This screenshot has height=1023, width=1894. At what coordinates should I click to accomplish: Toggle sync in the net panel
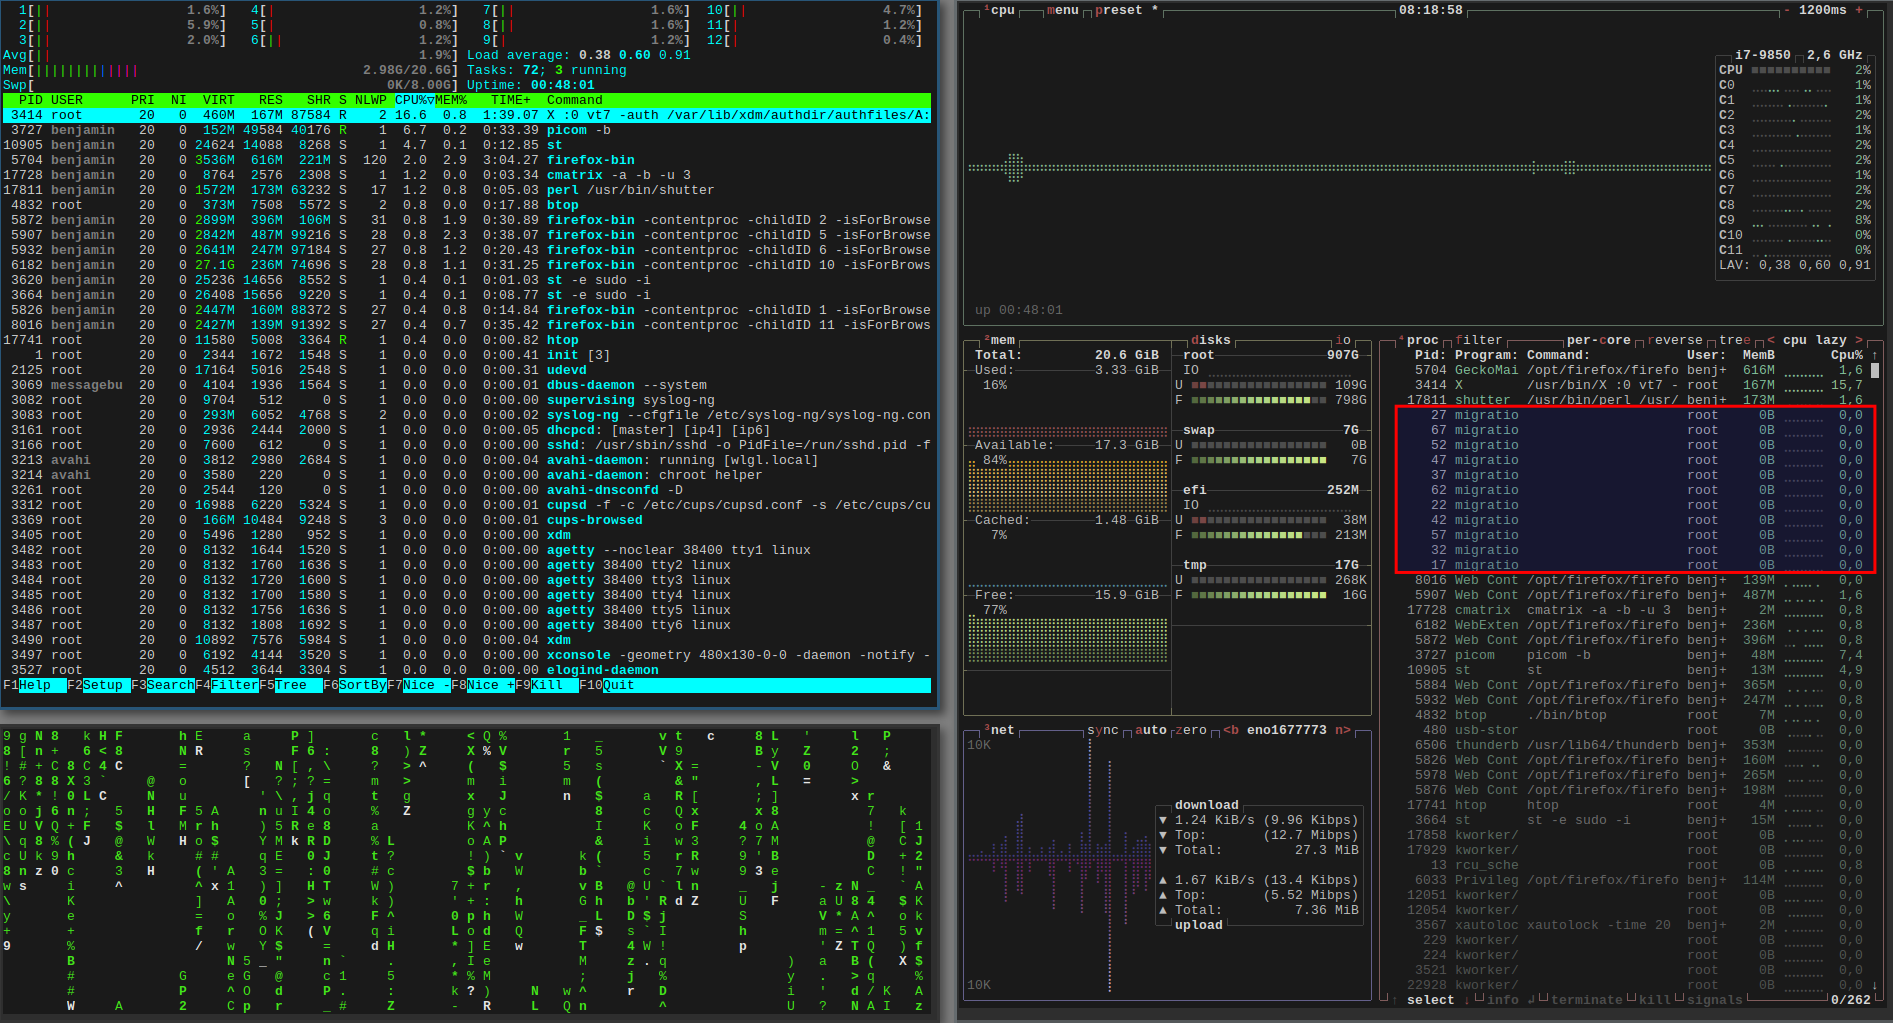(1103, 730)
